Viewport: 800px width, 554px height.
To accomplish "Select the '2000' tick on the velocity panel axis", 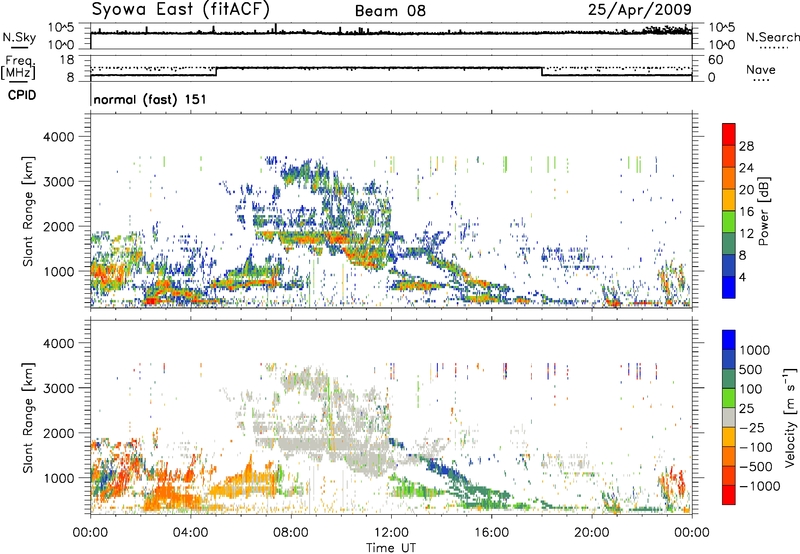I will (58, 433).
